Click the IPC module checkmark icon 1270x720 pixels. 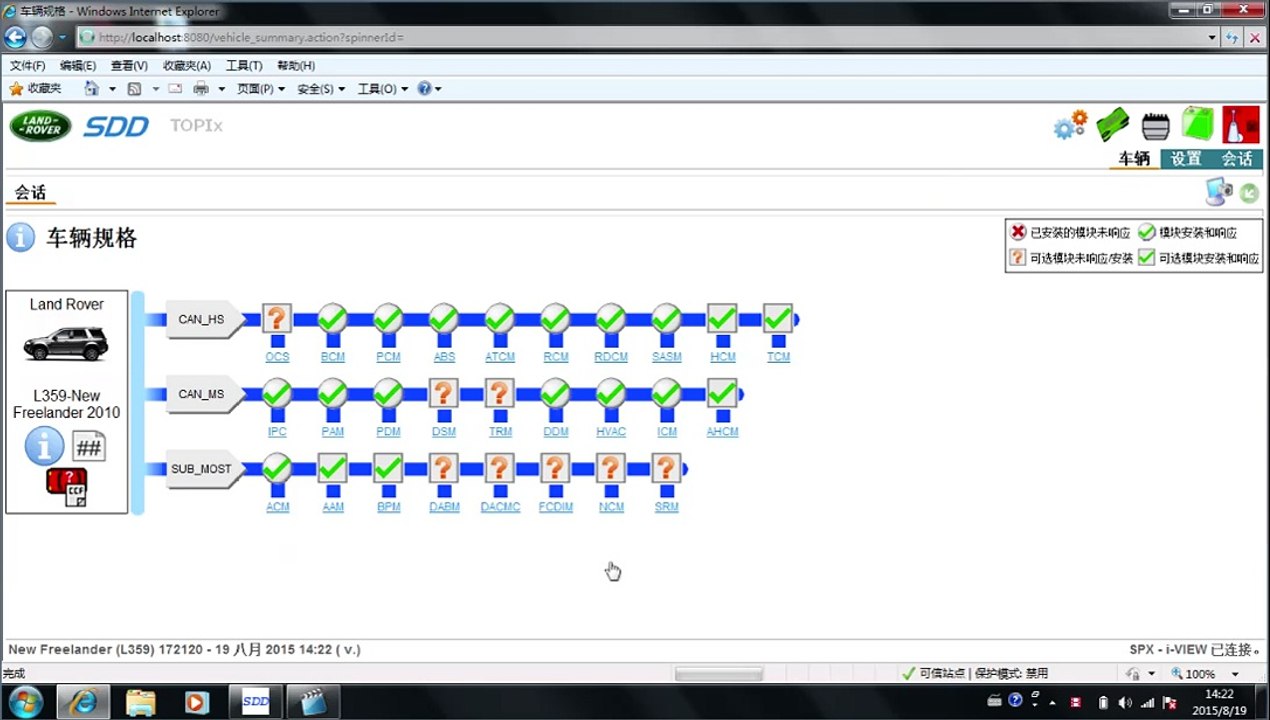pos(277,394)
